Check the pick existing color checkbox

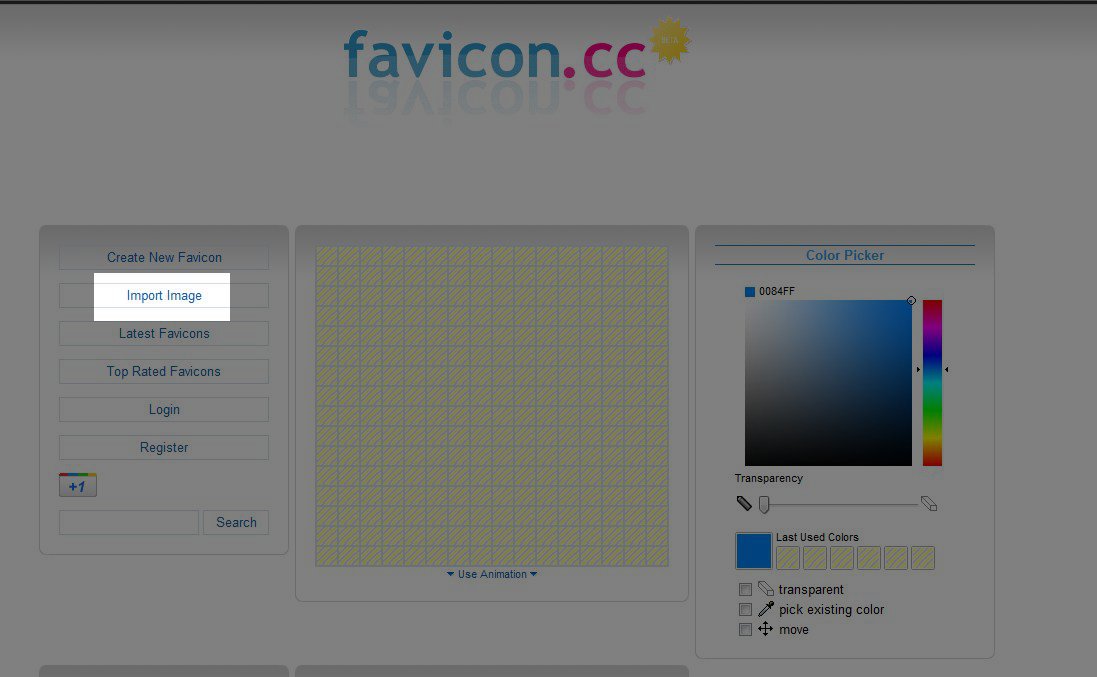[745, 609]
